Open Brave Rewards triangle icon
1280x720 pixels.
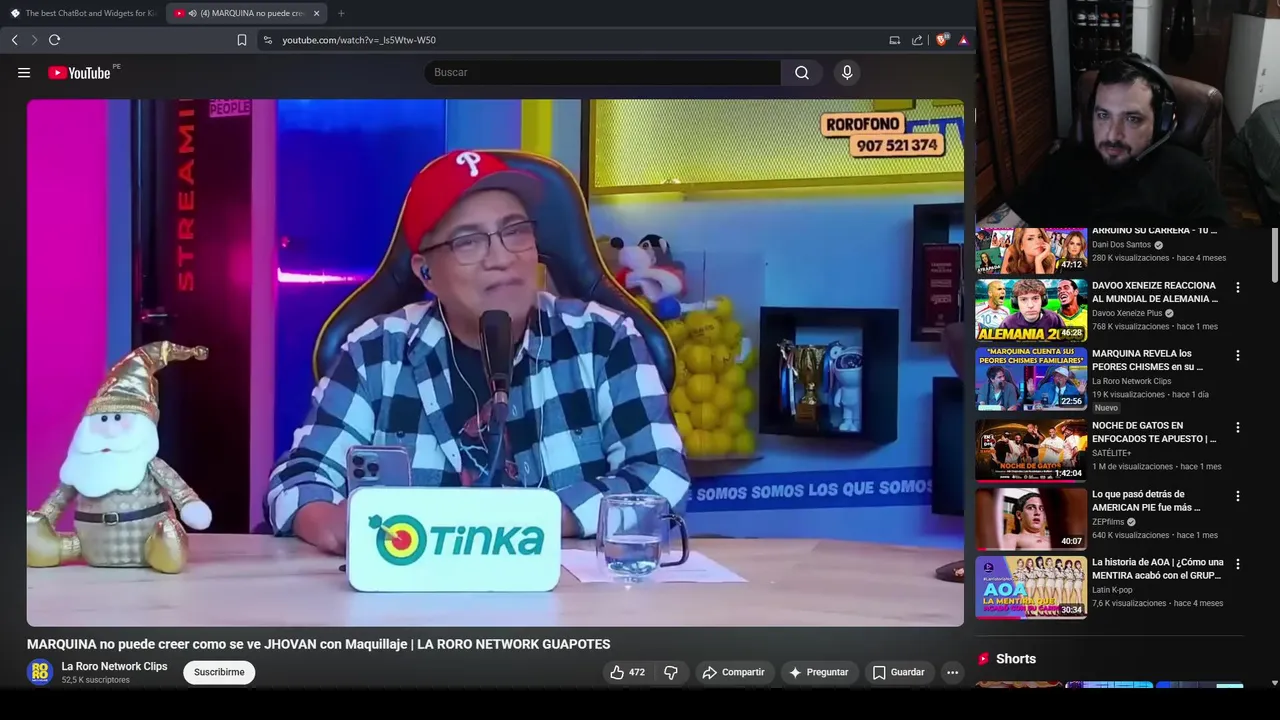tap(963, 40)
